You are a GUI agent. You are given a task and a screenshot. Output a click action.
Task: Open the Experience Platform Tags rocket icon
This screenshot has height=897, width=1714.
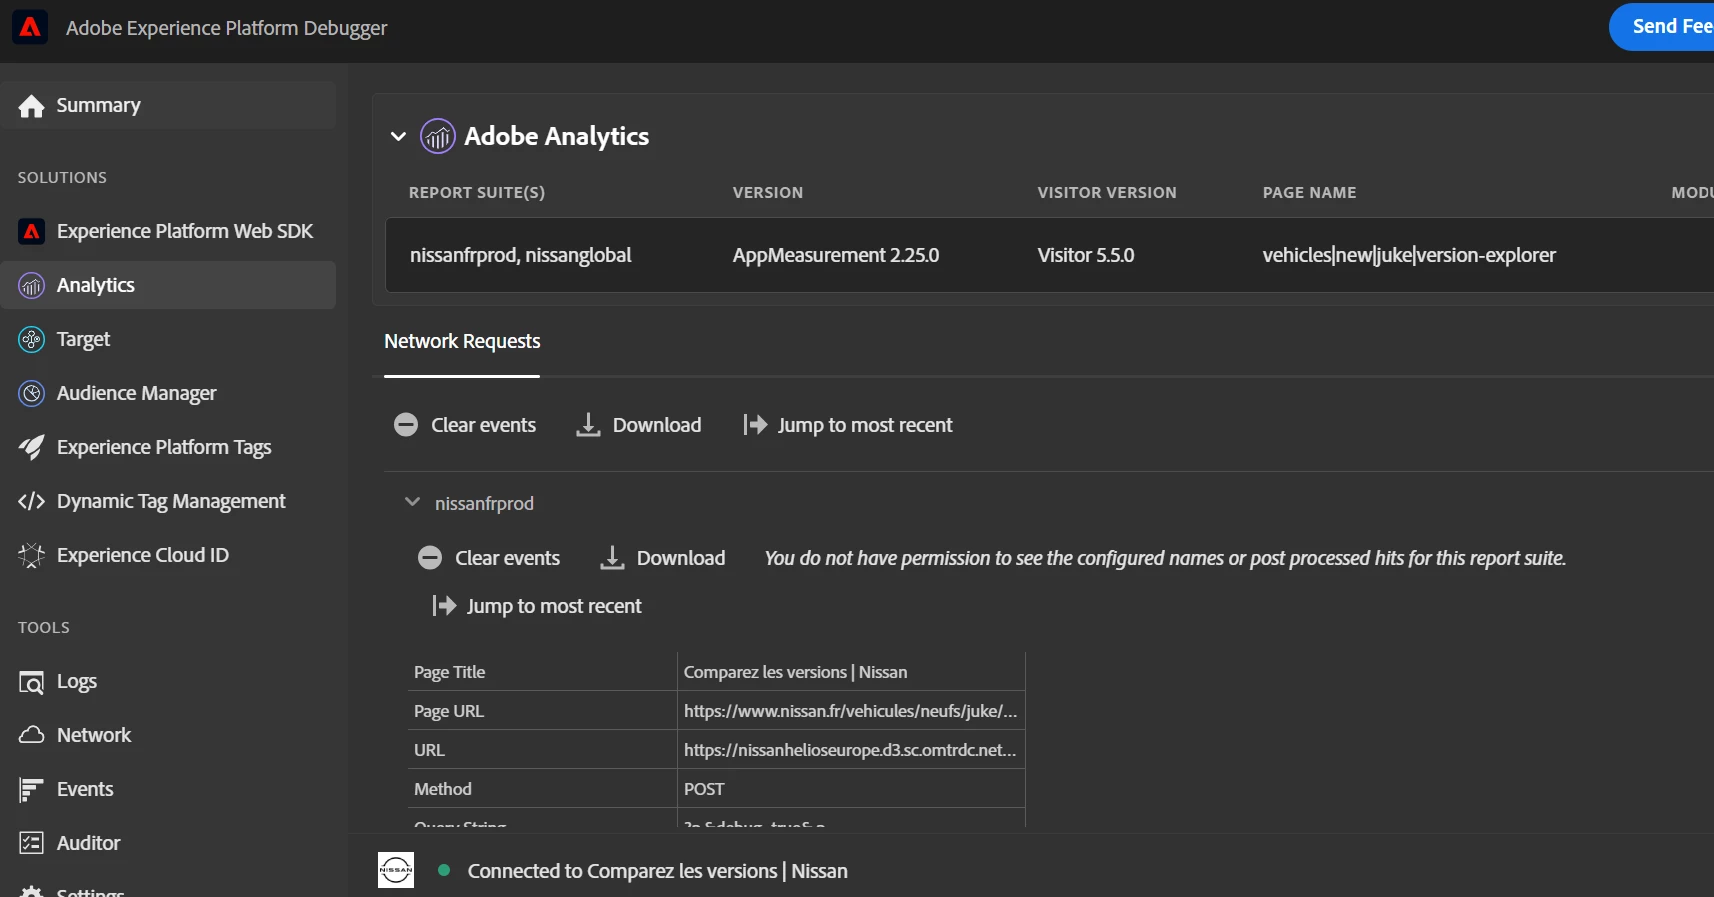(x=32, y=448)
